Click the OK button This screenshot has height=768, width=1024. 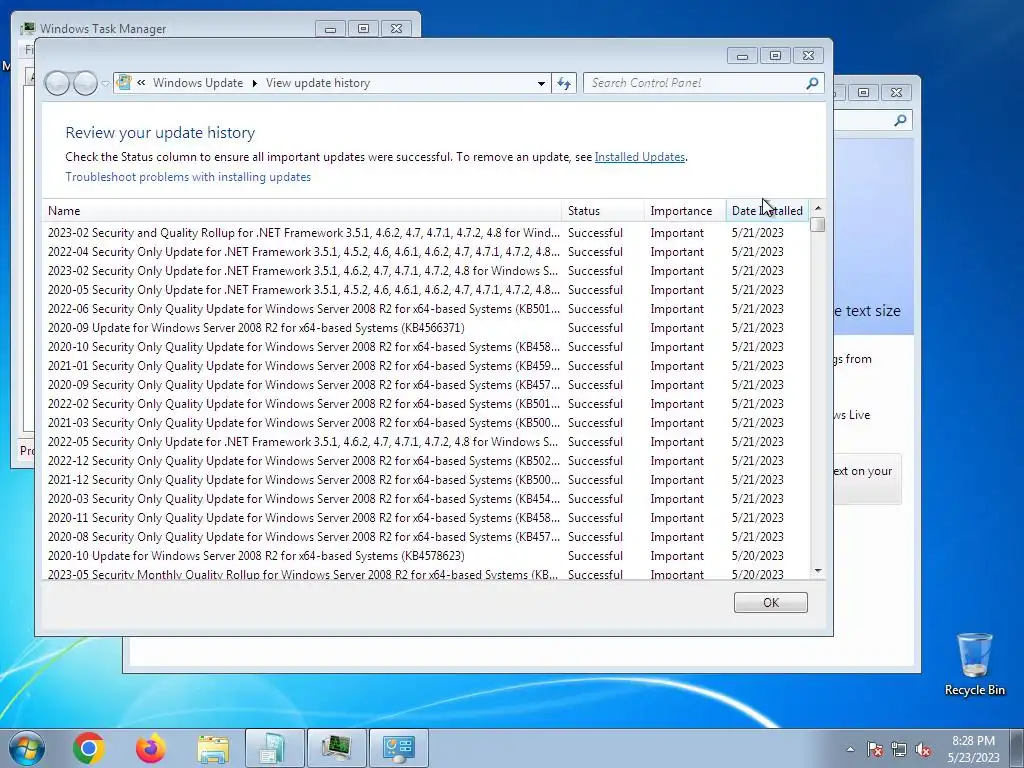click(771, 602)
